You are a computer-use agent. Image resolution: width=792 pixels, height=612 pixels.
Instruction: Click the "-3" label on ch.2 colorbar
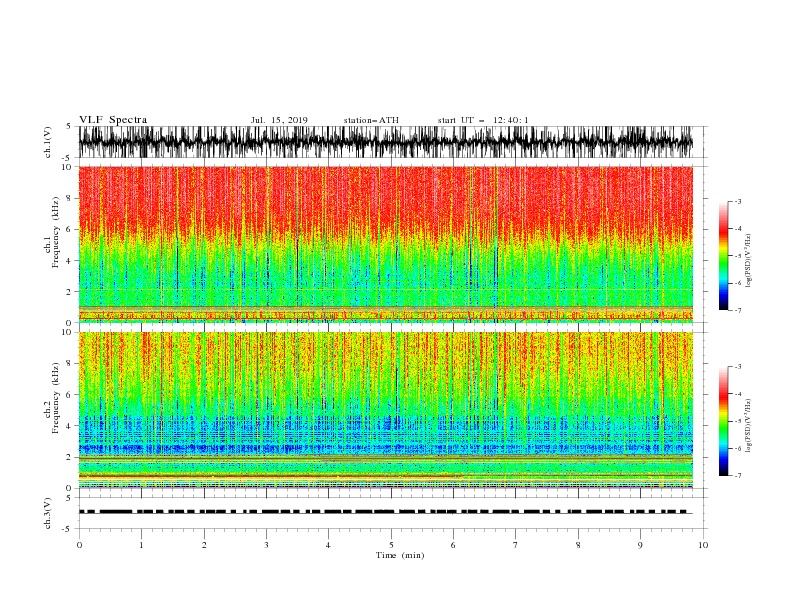737,367
